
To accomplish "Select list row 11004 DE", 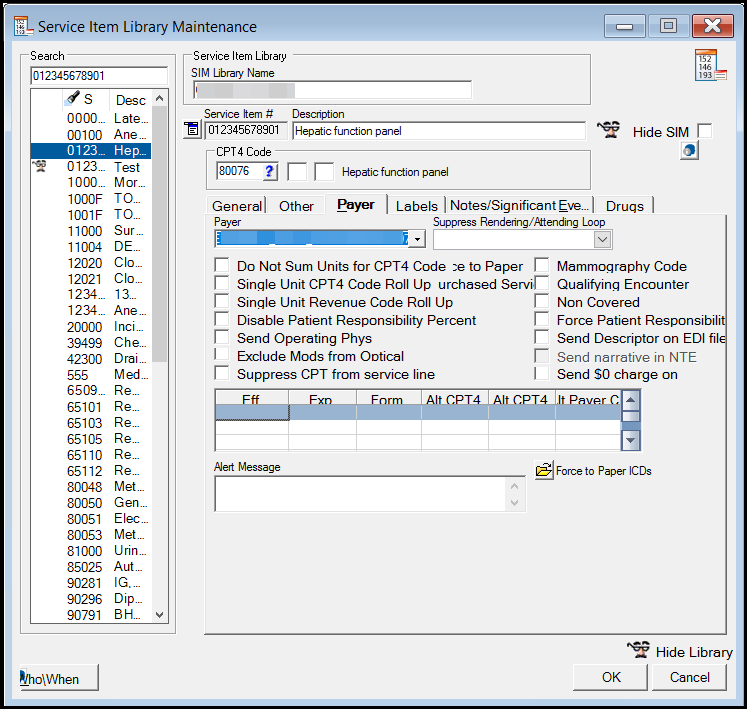I will click(91, 247).
